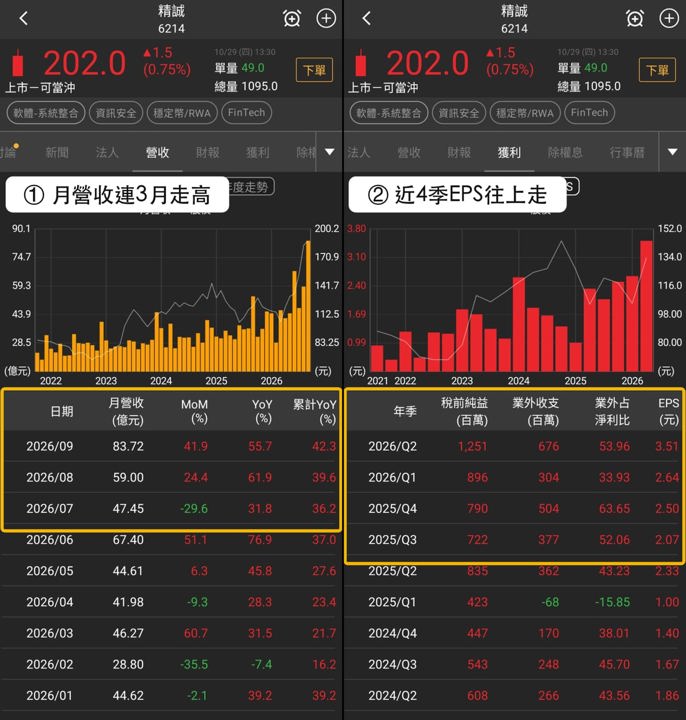Open 穩定幣/RWA tag in right panel
The image size is (686, 720).
point(525,113)
